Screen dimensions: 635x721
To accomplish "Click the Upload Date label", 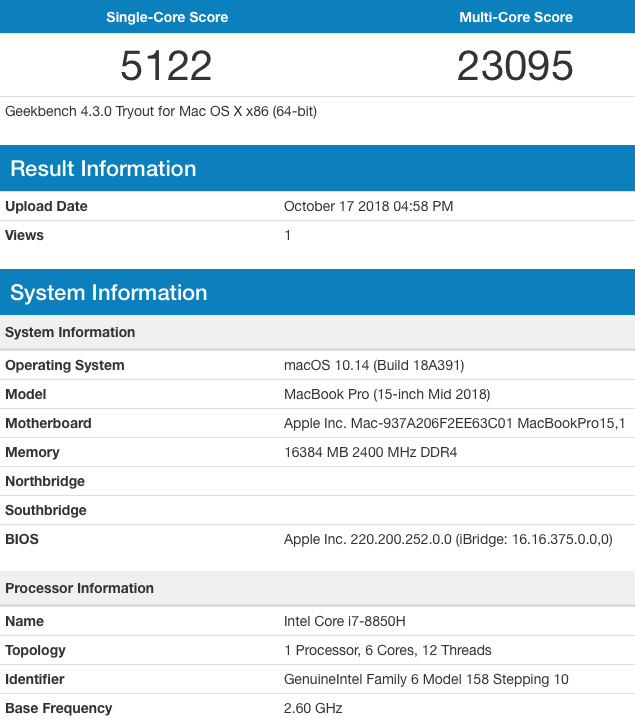I will click(x=46, y=206).
